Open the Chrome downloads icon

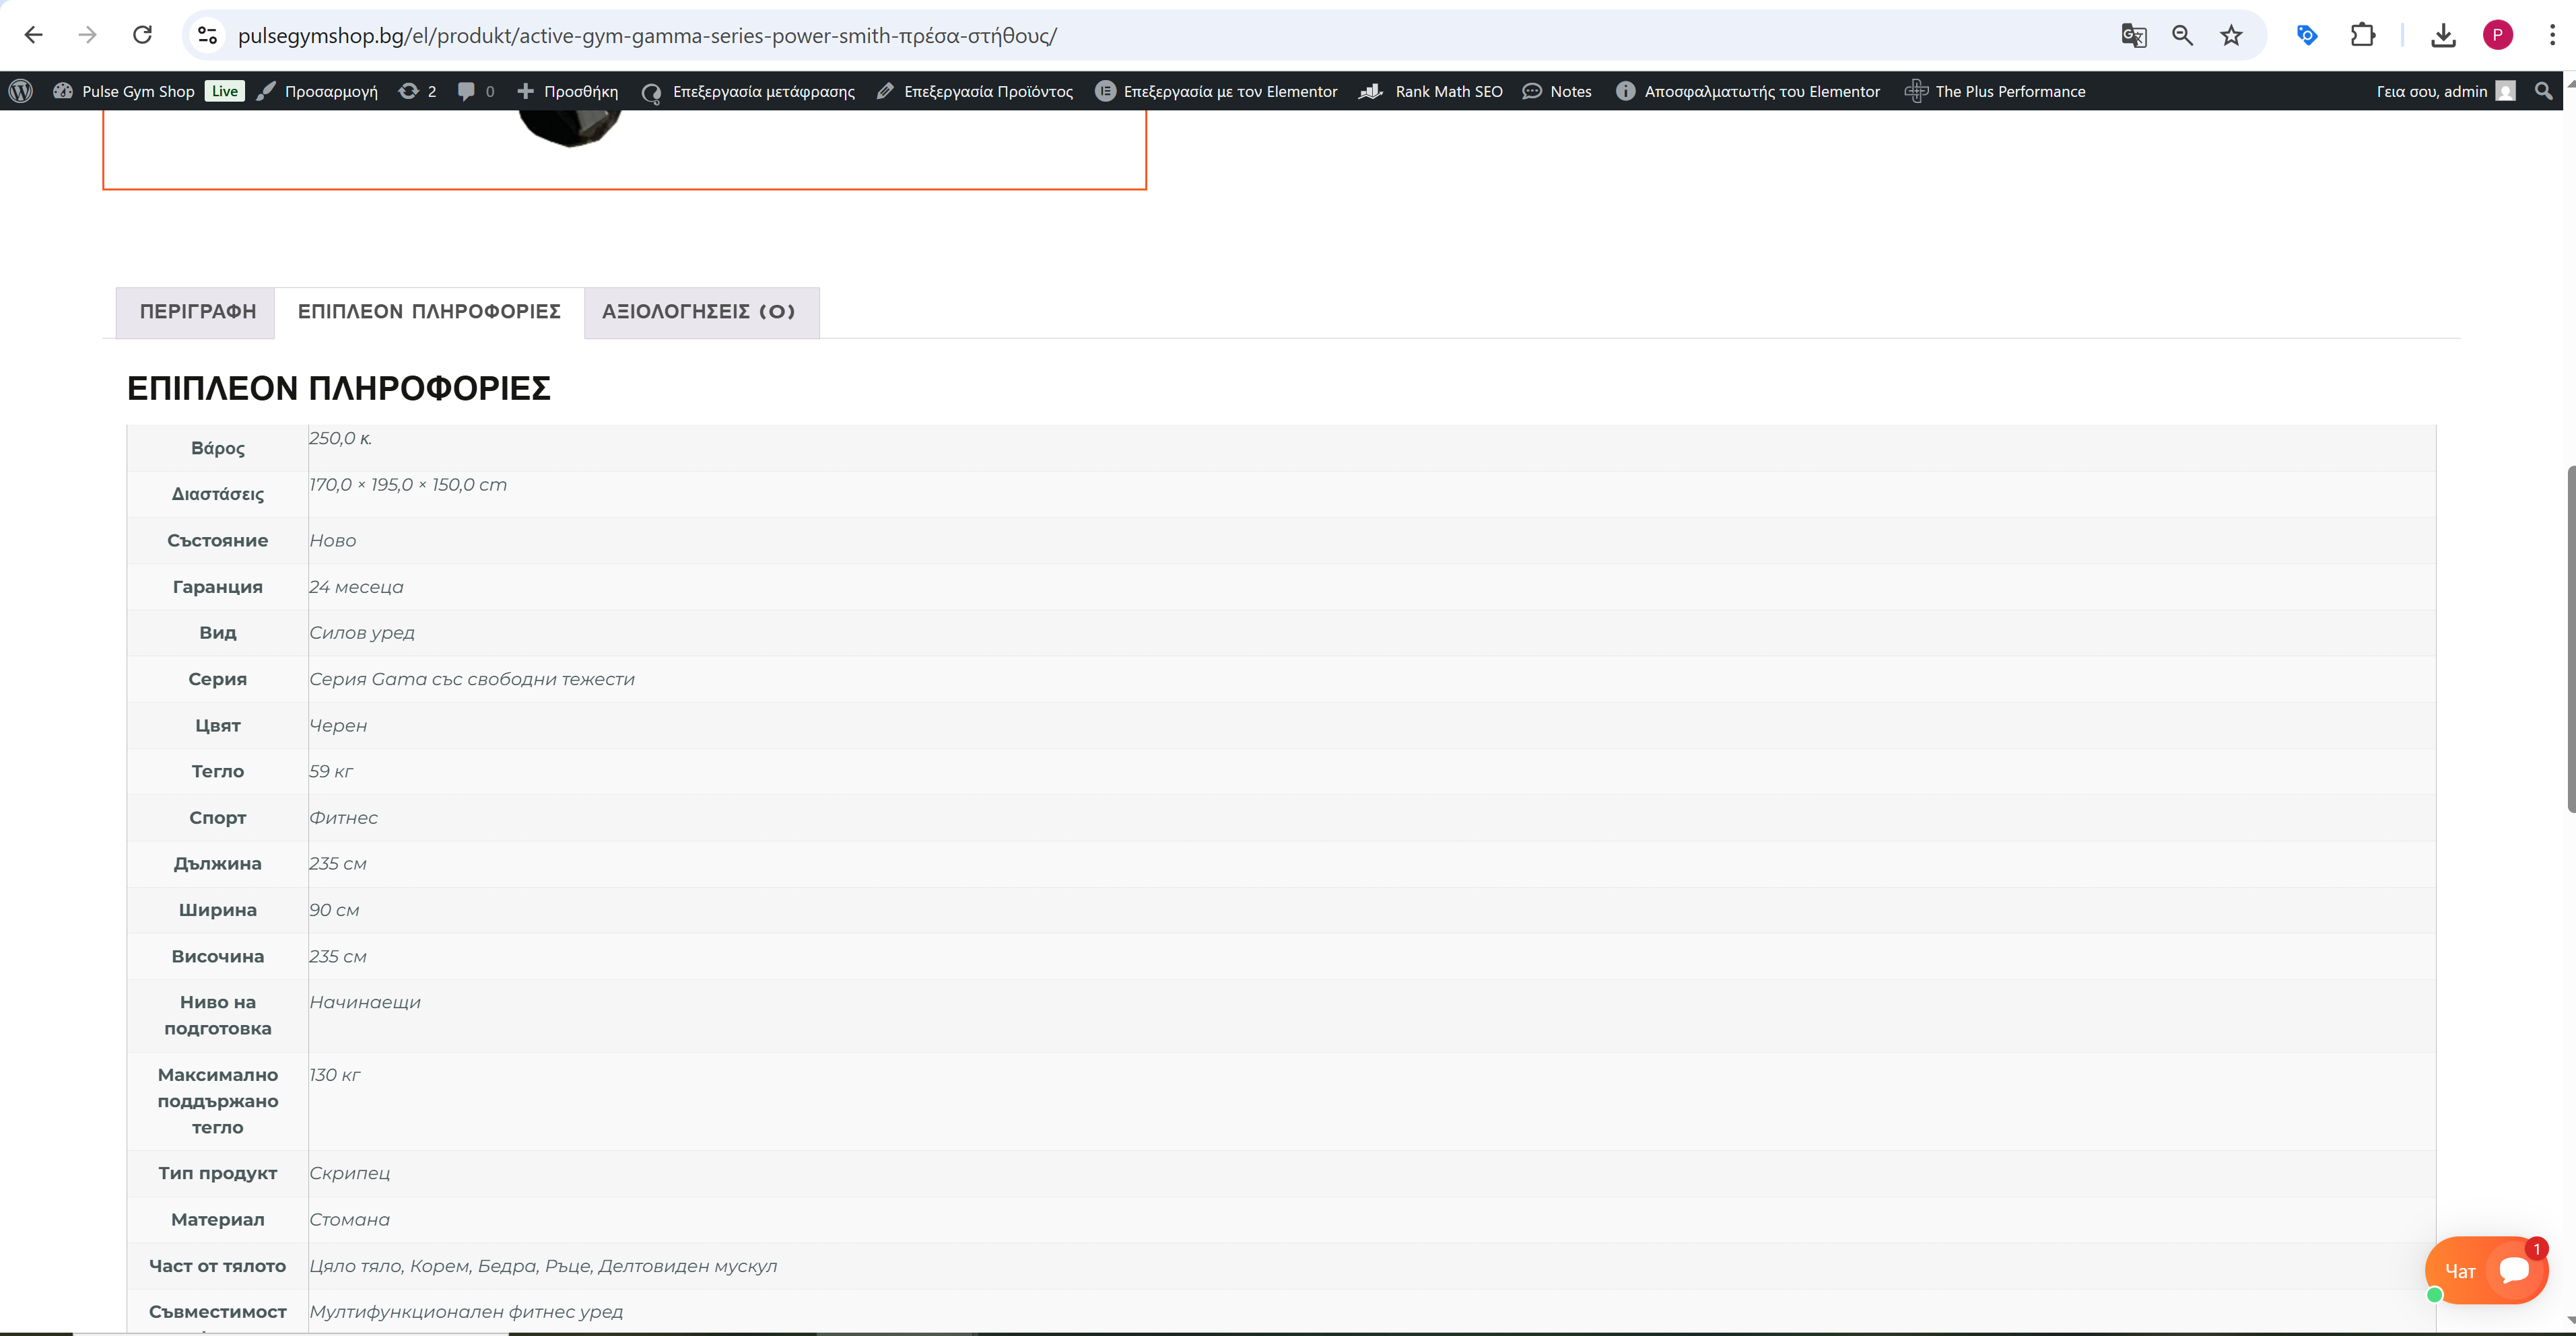(x=2443, y=35)
